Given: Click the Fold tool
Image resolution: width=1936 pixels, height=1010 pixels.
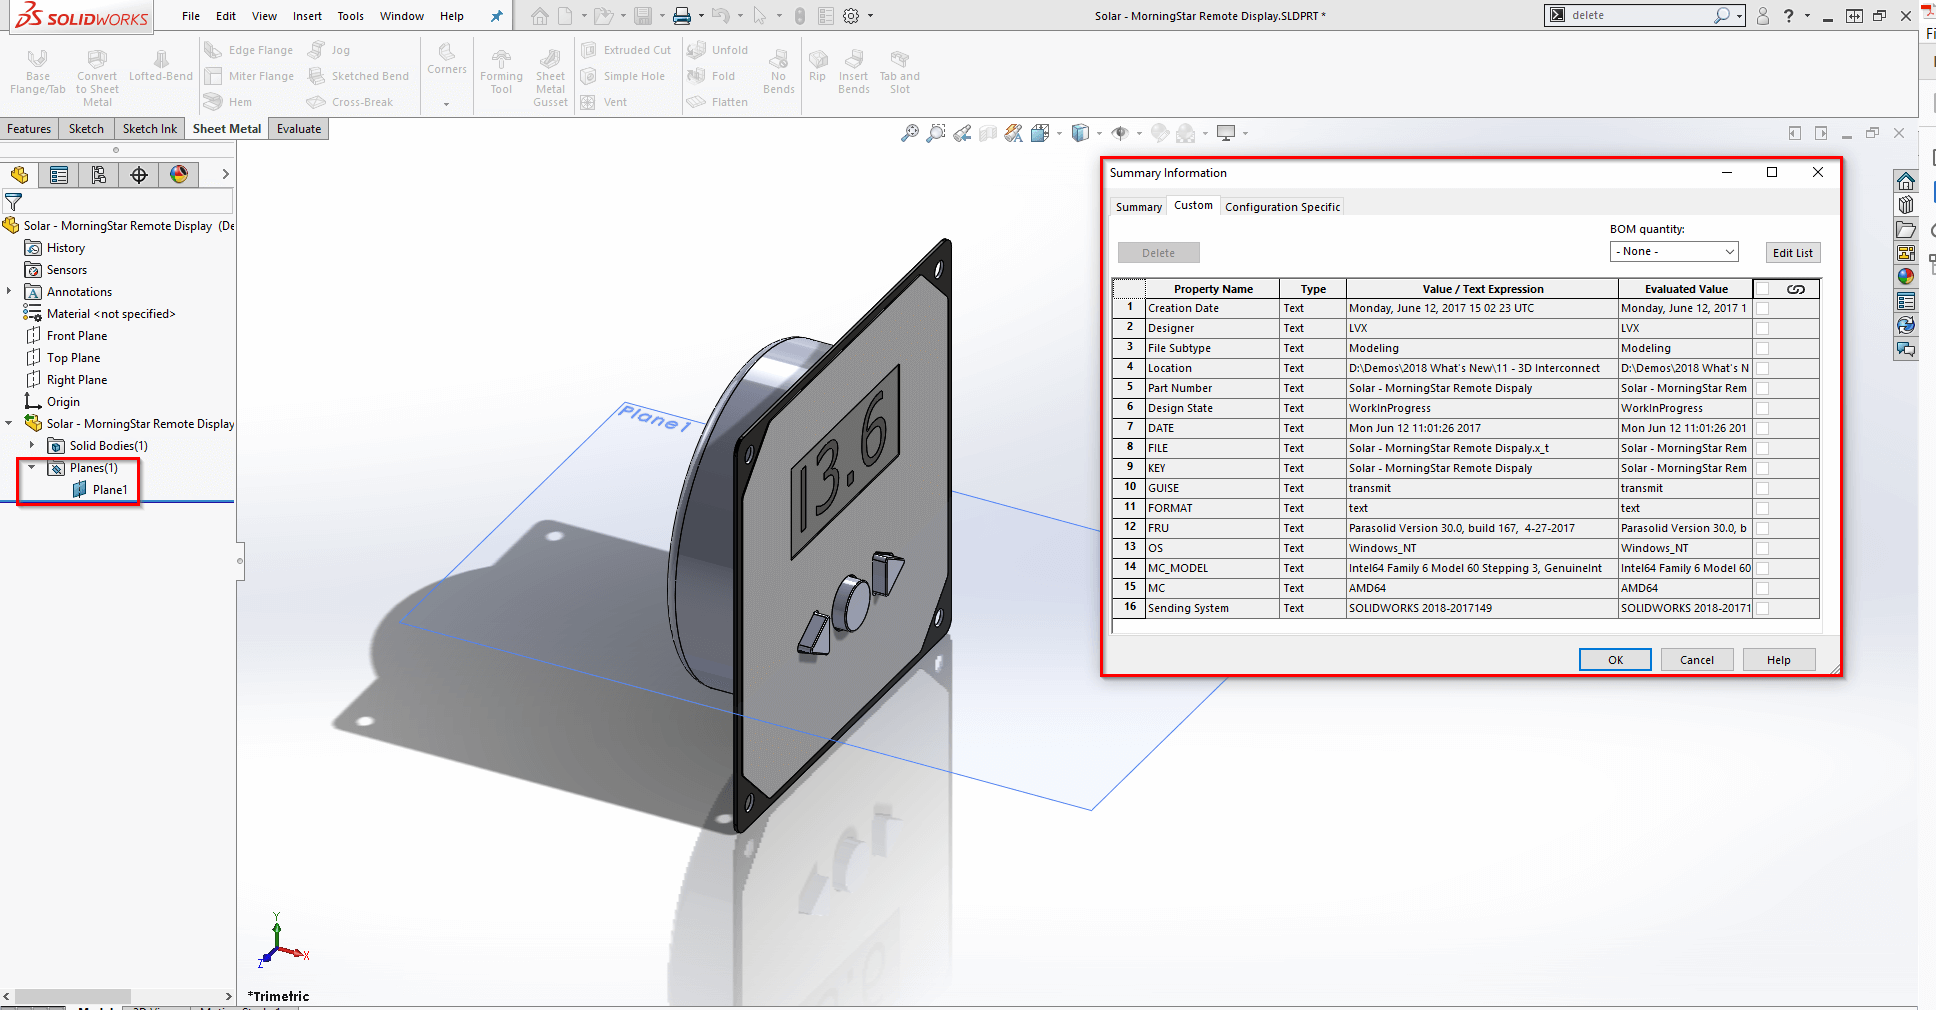Looking at the screenshot, I should pyautogui.click(x=711, y=76).
